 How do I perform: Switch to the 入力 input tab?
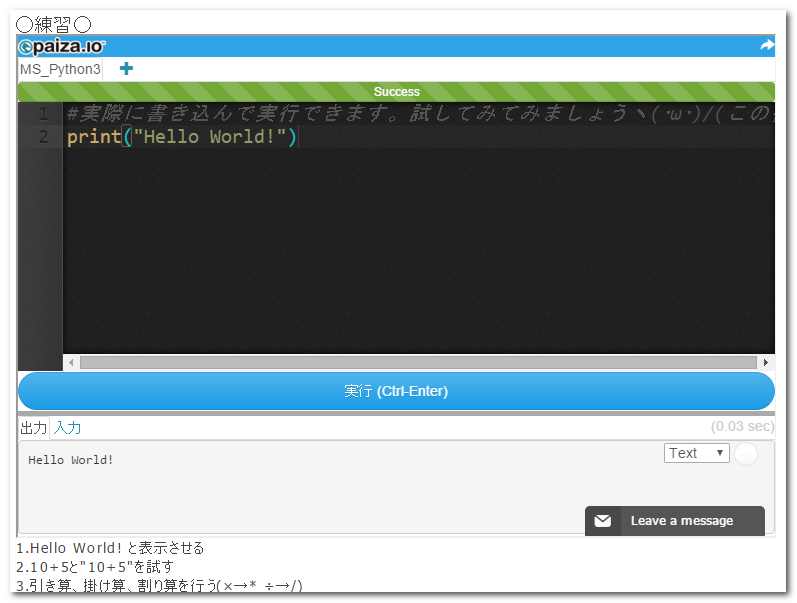67,428
